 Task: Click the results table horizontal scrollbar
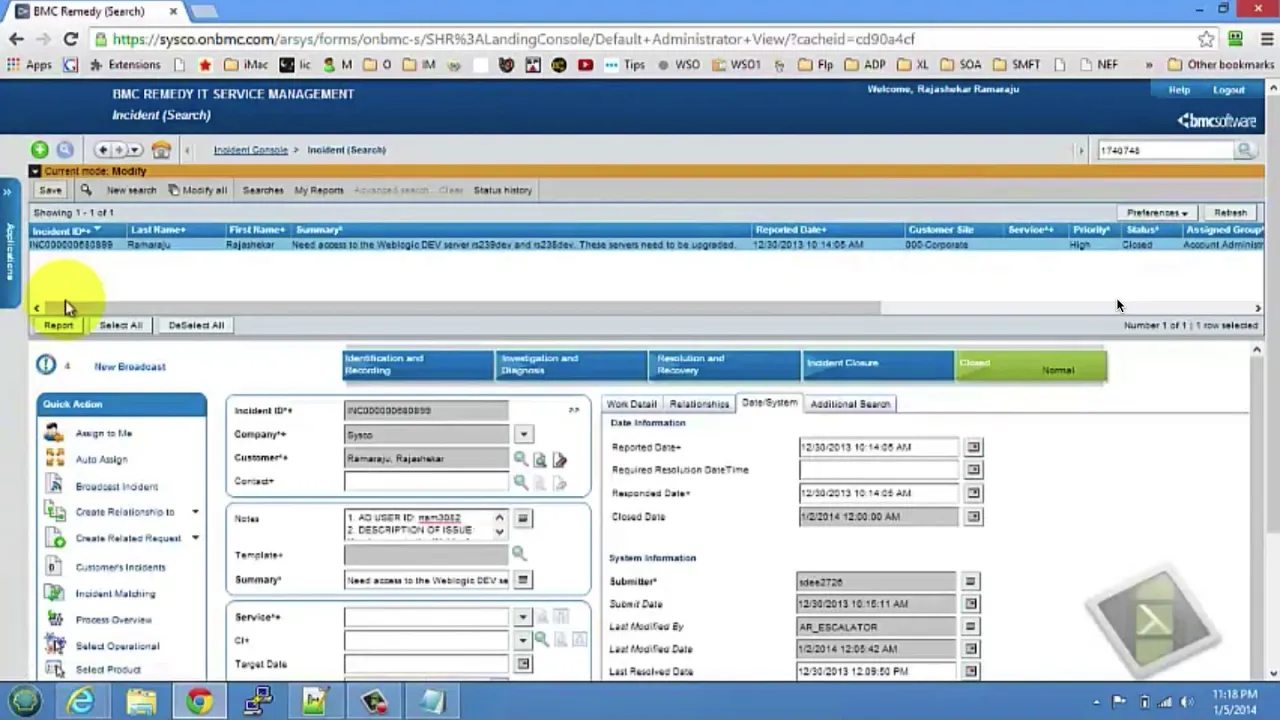click(462, 308)
